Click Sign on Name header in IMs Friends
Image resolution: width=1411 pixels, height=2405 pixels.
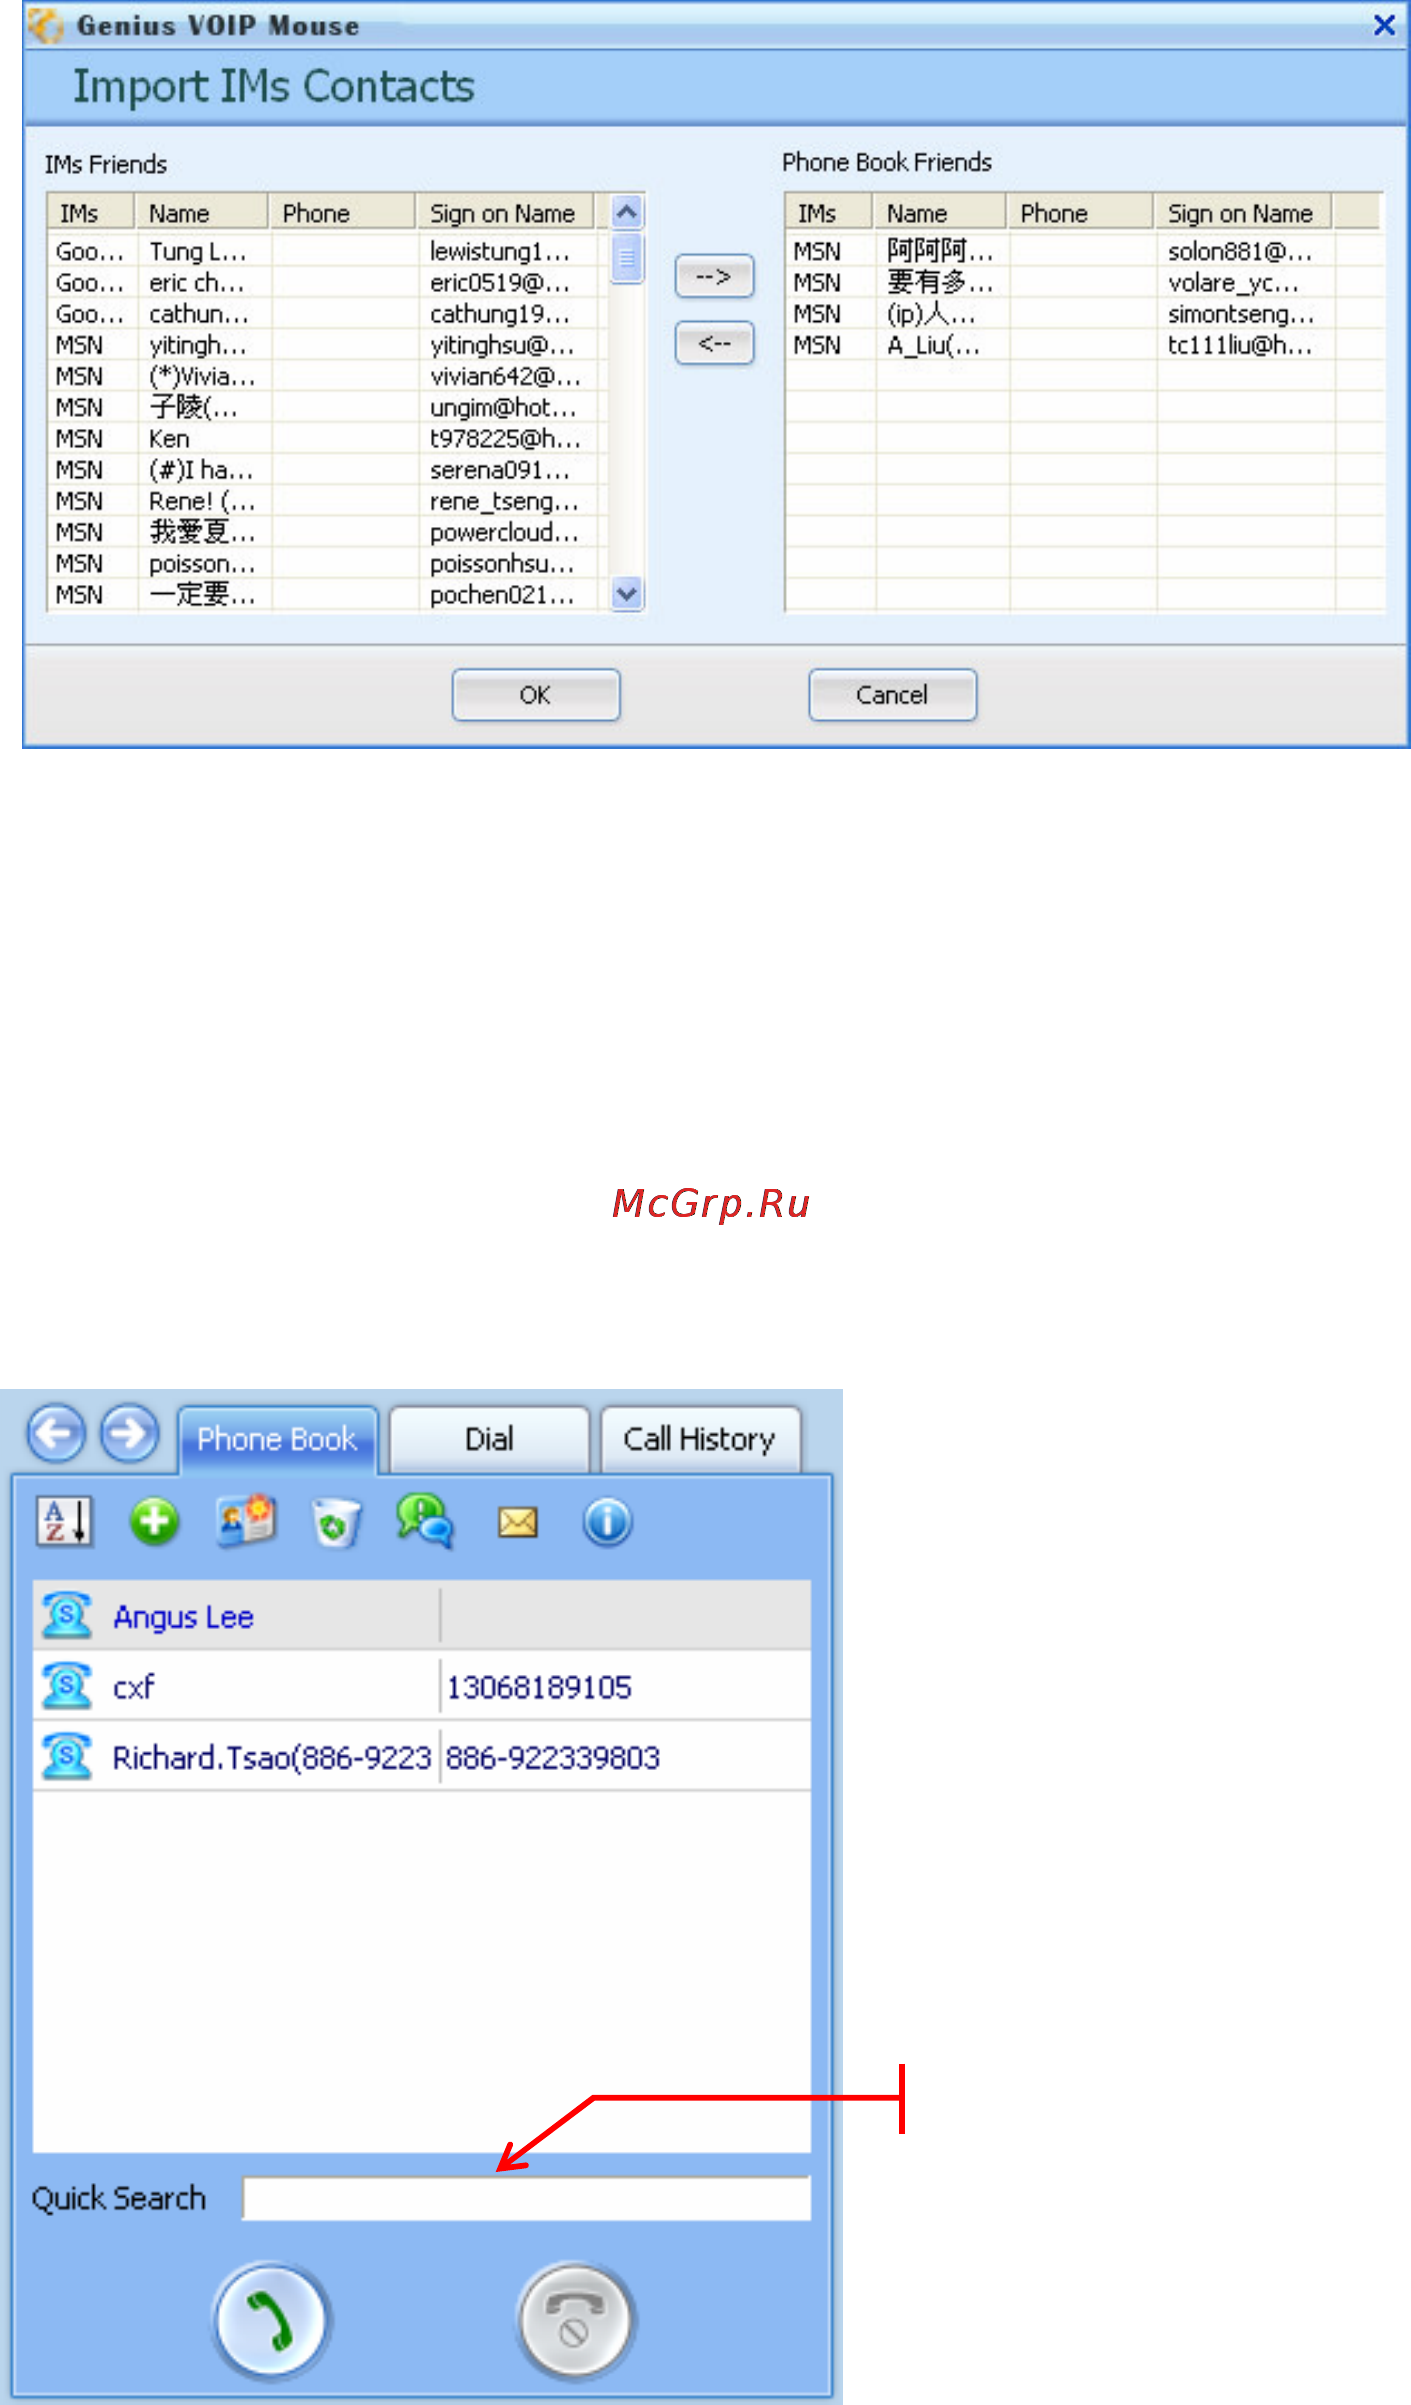tap(505, 213)
